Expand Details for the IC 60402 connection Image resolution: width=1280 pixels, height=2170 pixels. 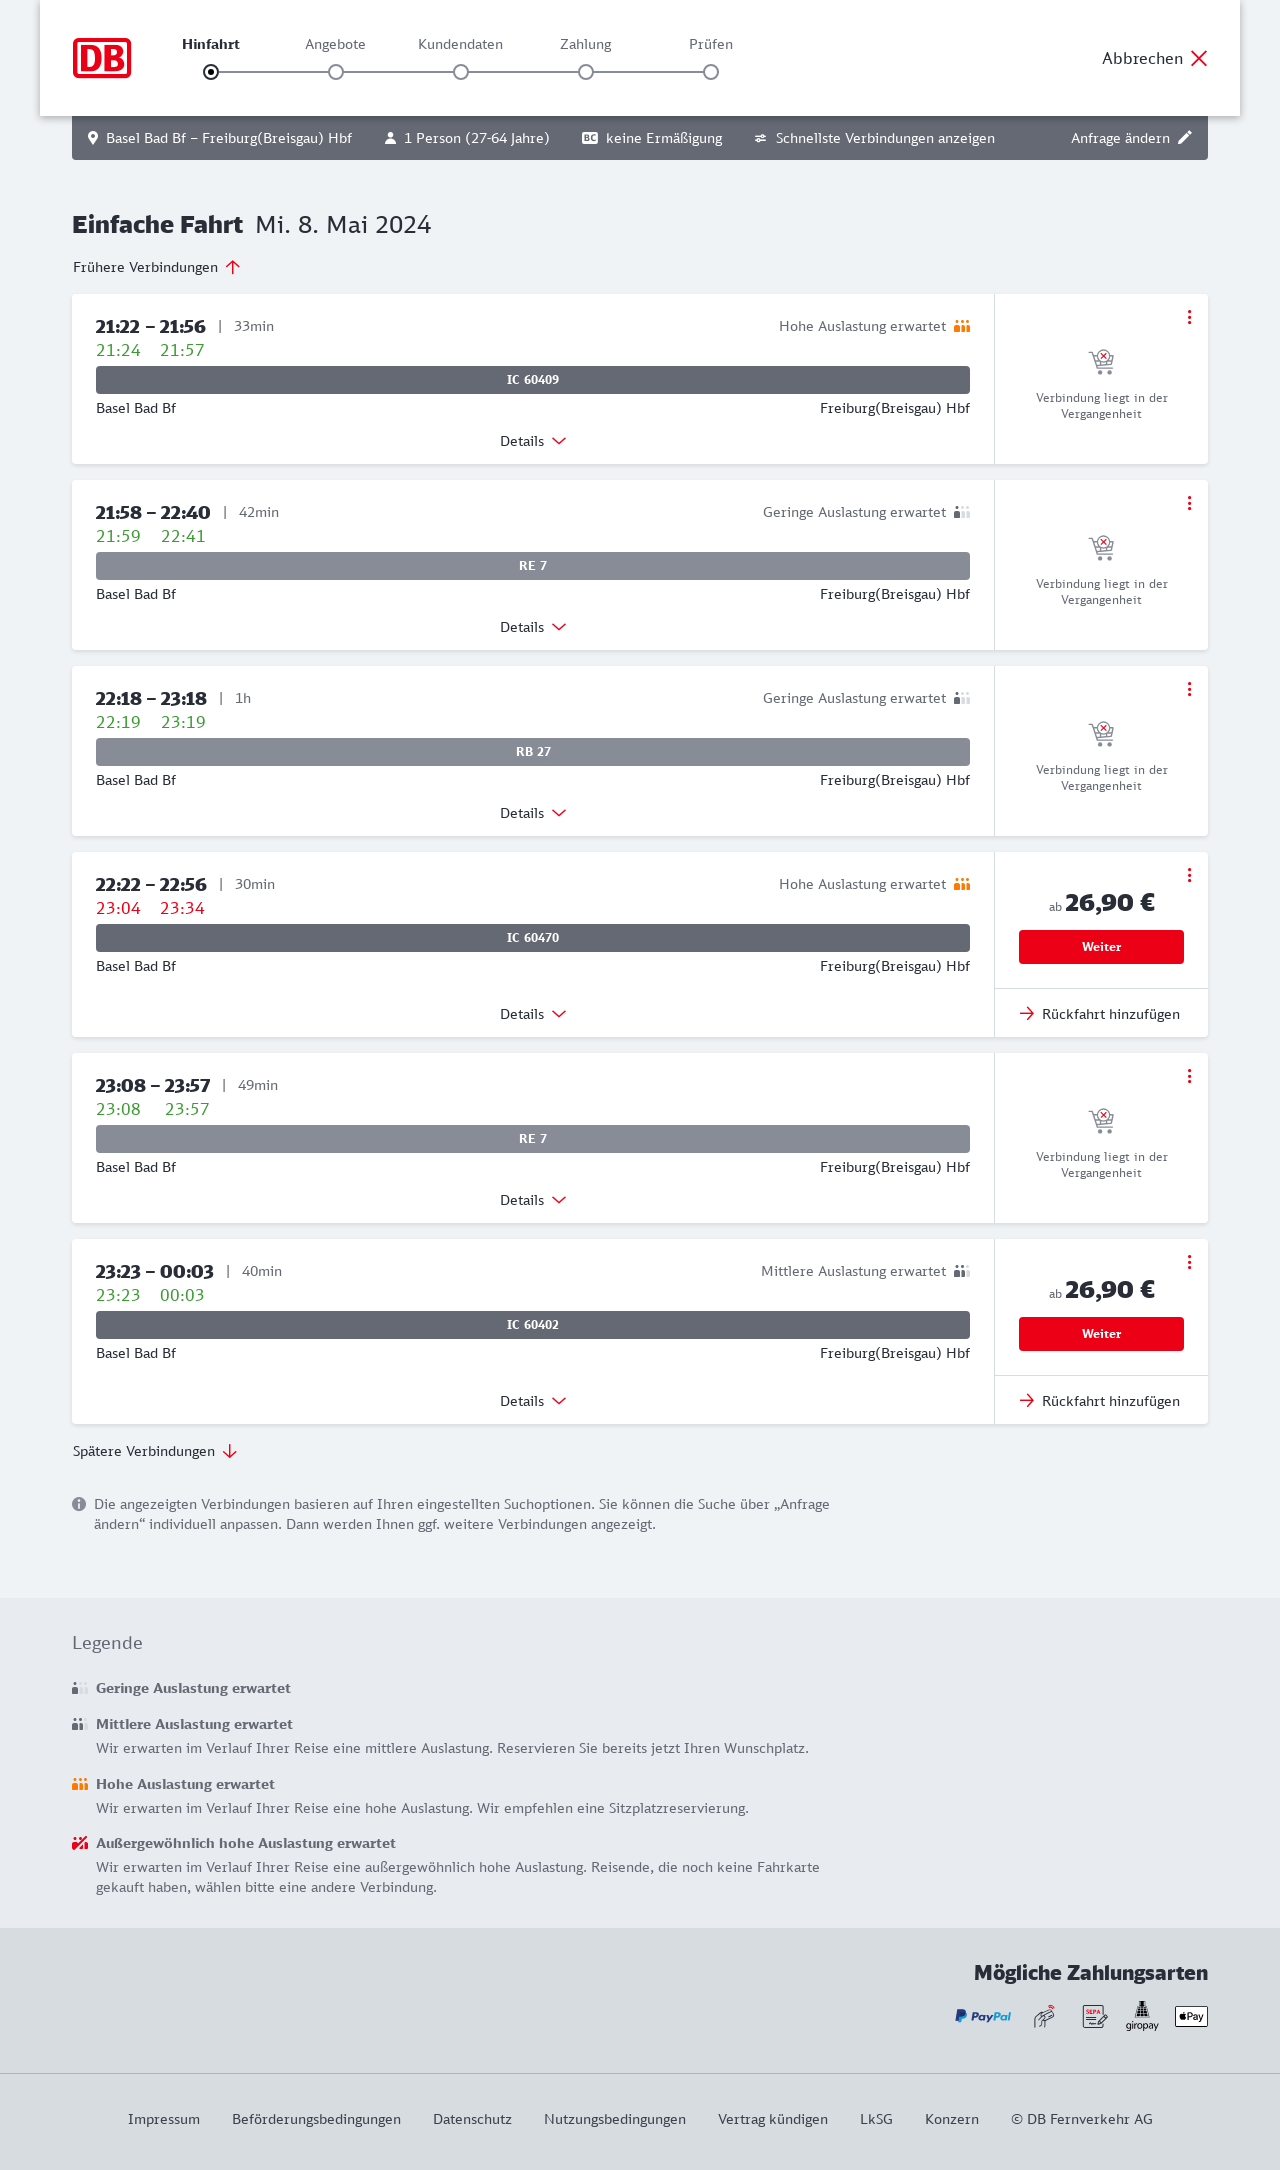pyautogui.click(x=533, y=1401)
